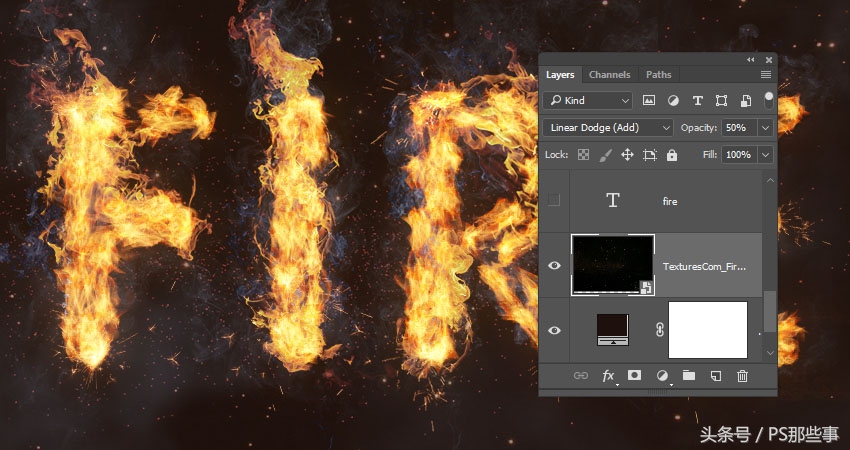850x450 pixels.
Task: Select the TexturesCom_Fir... layer name
Action: click(x=704, y=267)
